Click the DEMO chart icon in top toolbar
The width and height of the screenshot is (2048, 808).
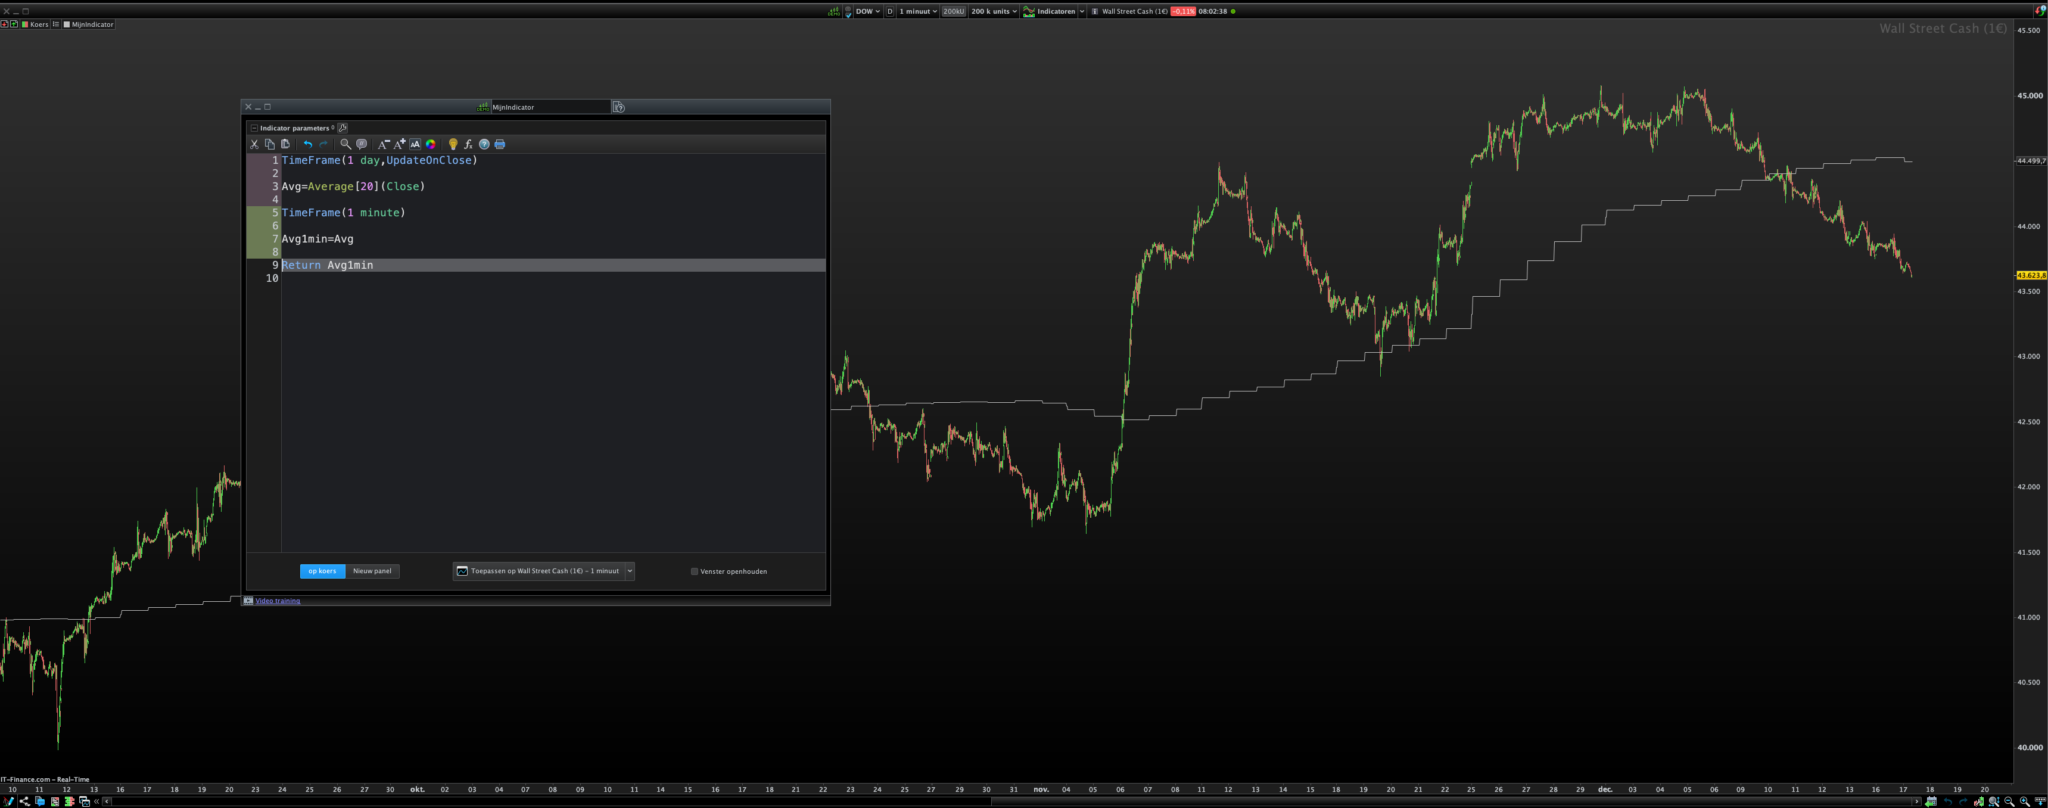click(x=833, y=11)
